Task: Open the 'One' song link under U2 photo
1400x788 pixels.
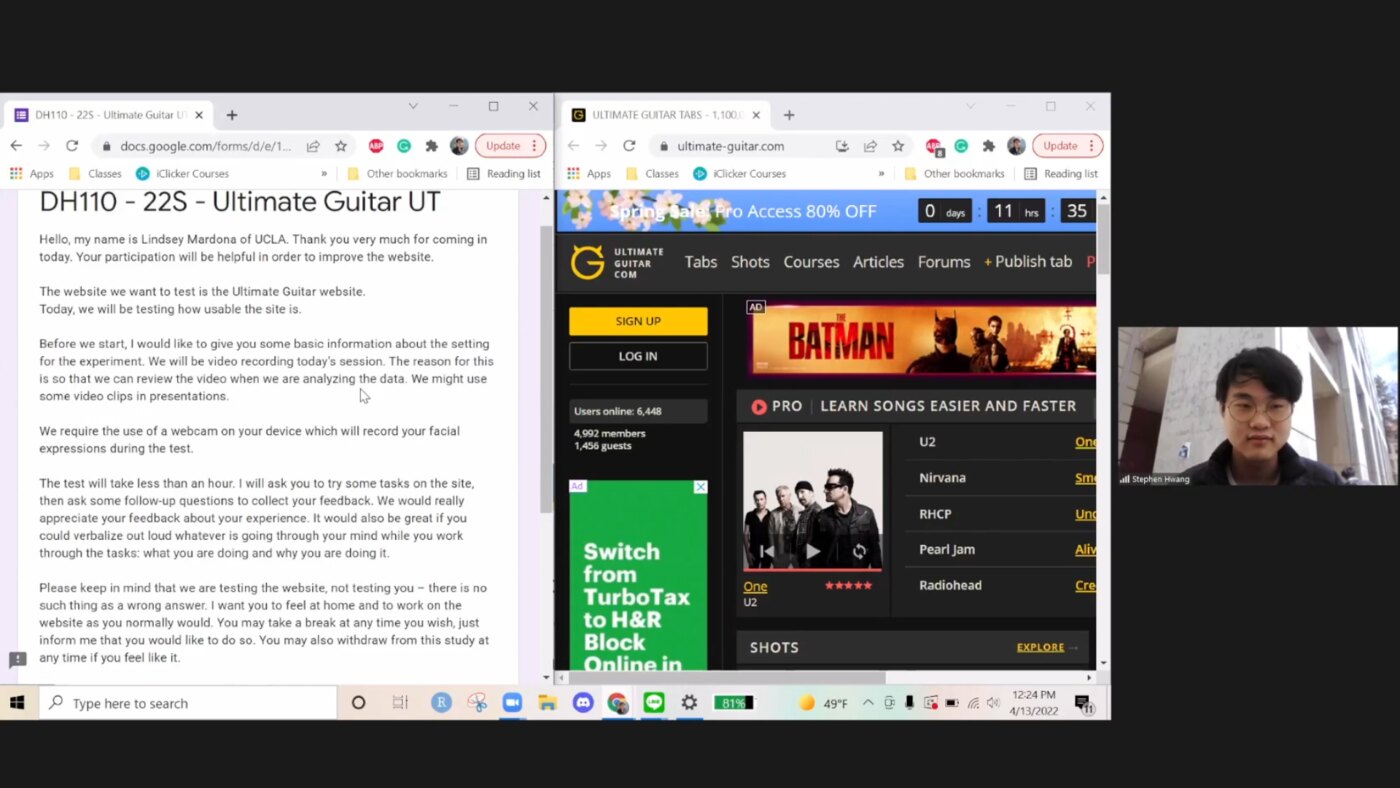Action: pos(755,586)
